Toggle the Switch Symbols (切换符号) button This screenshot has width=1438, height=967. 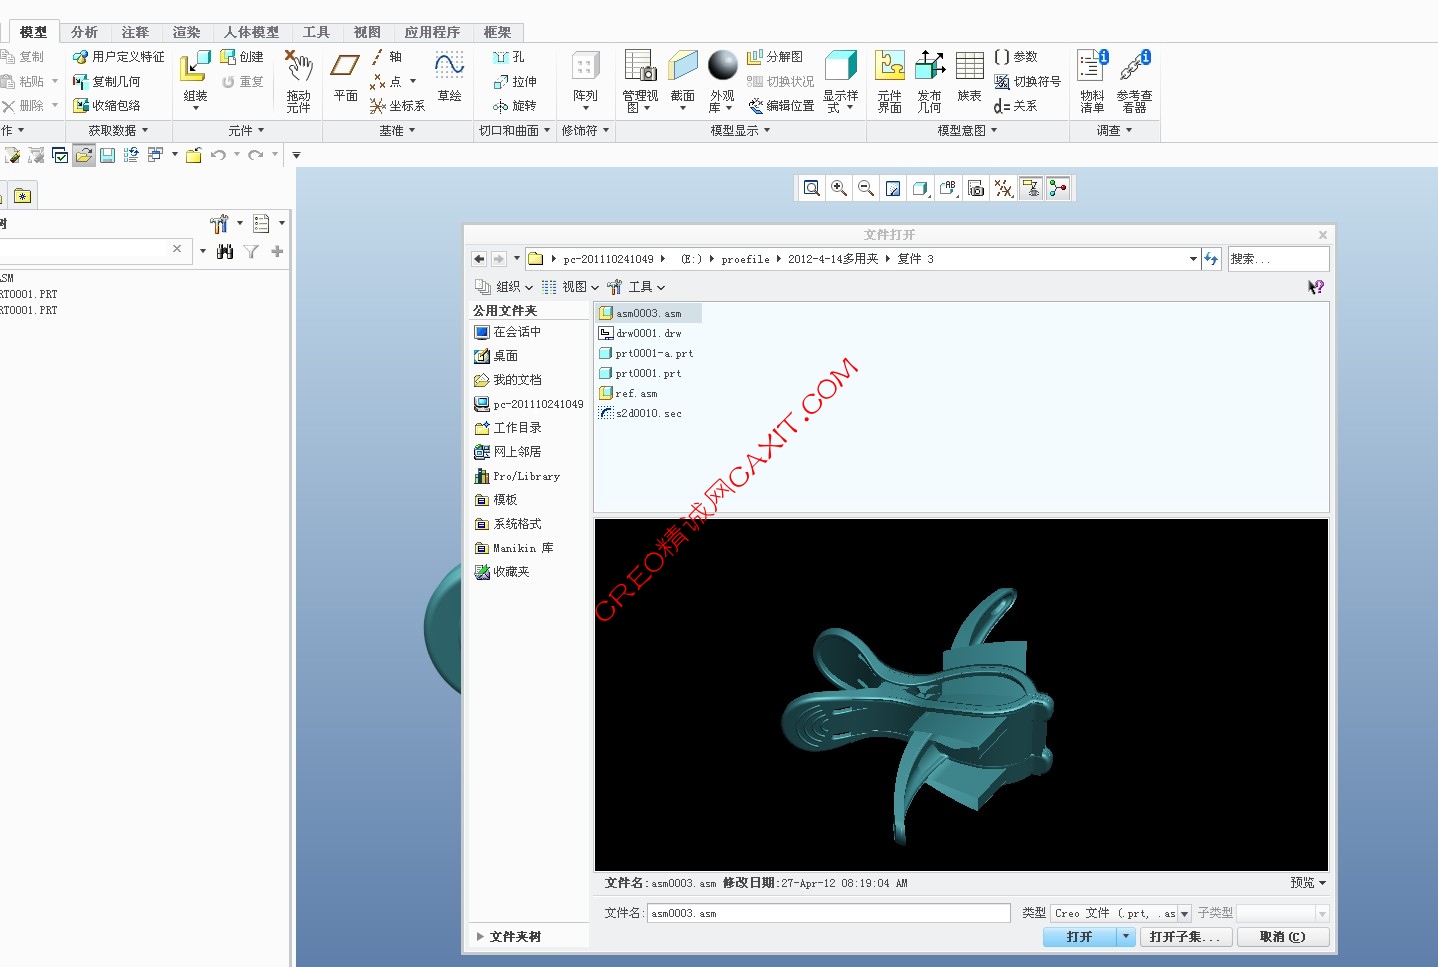(1027, 82)
